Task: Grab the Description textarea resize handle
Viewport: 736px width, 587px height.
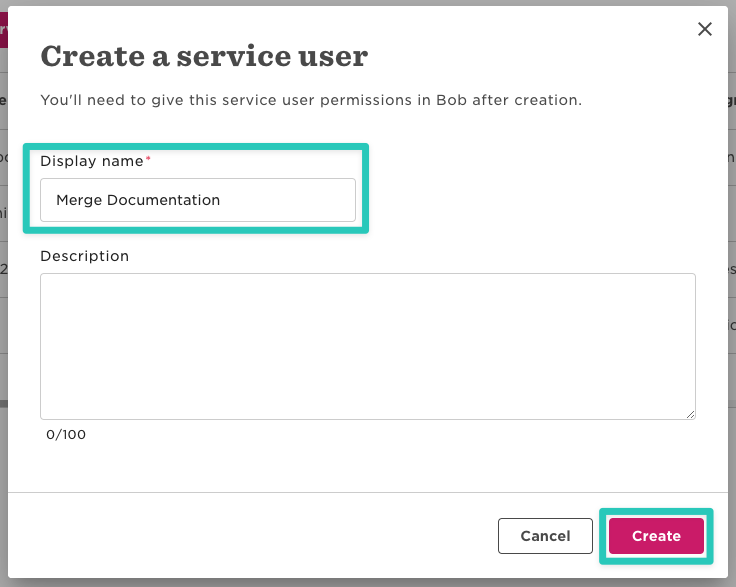Action: point(690,413)
